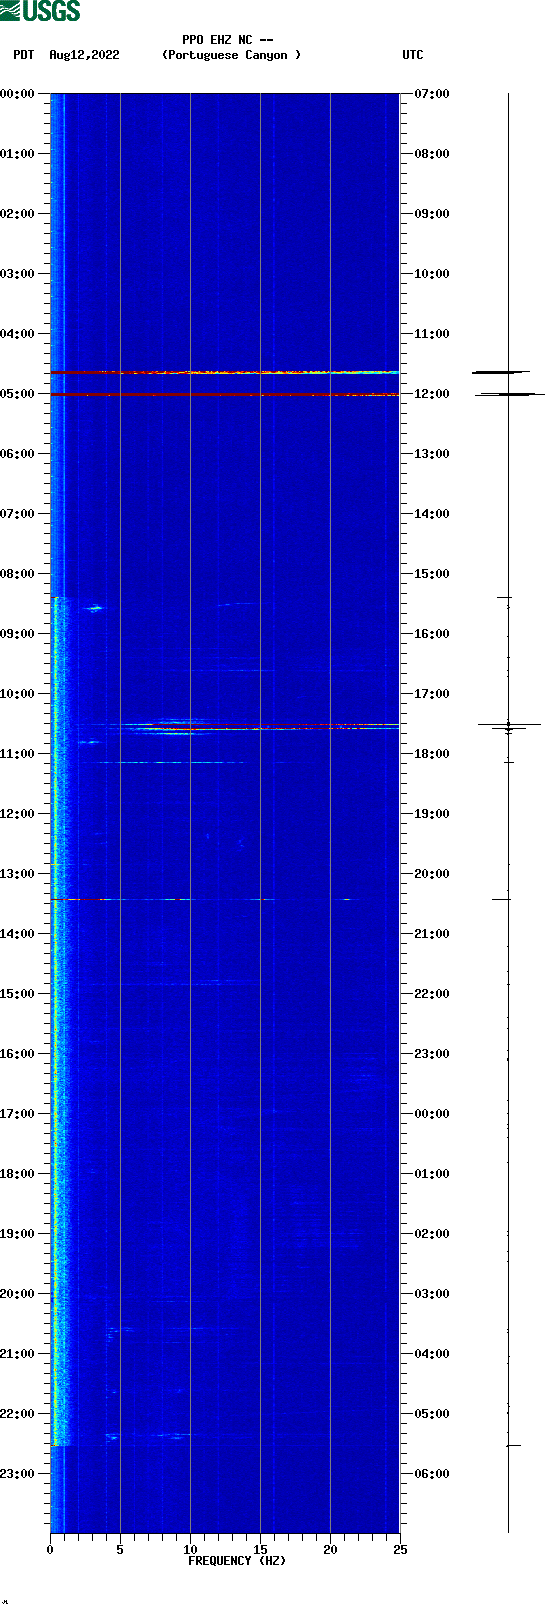Click the frequency axis value 5
The height and width of the screenshot is (1613, 552).
coord(120,1550)
